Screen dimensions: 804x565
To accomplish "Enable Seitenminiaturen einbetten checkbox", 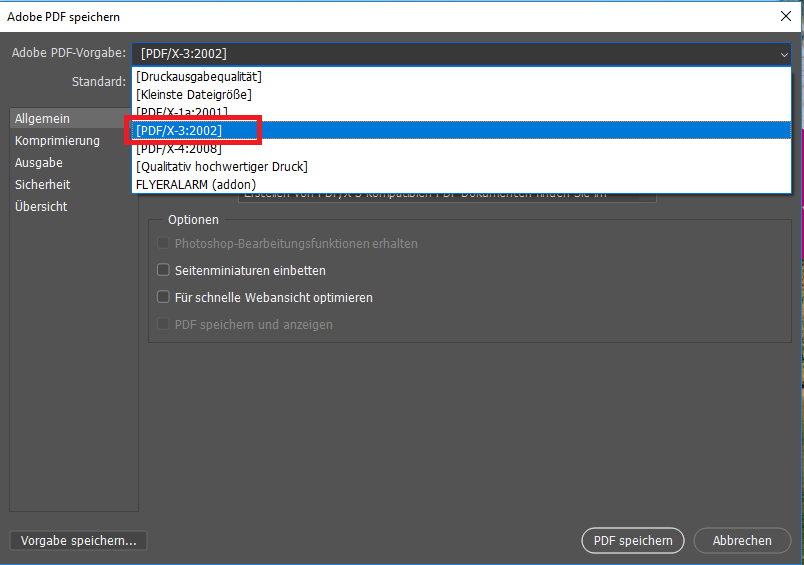I will (164, 271).
